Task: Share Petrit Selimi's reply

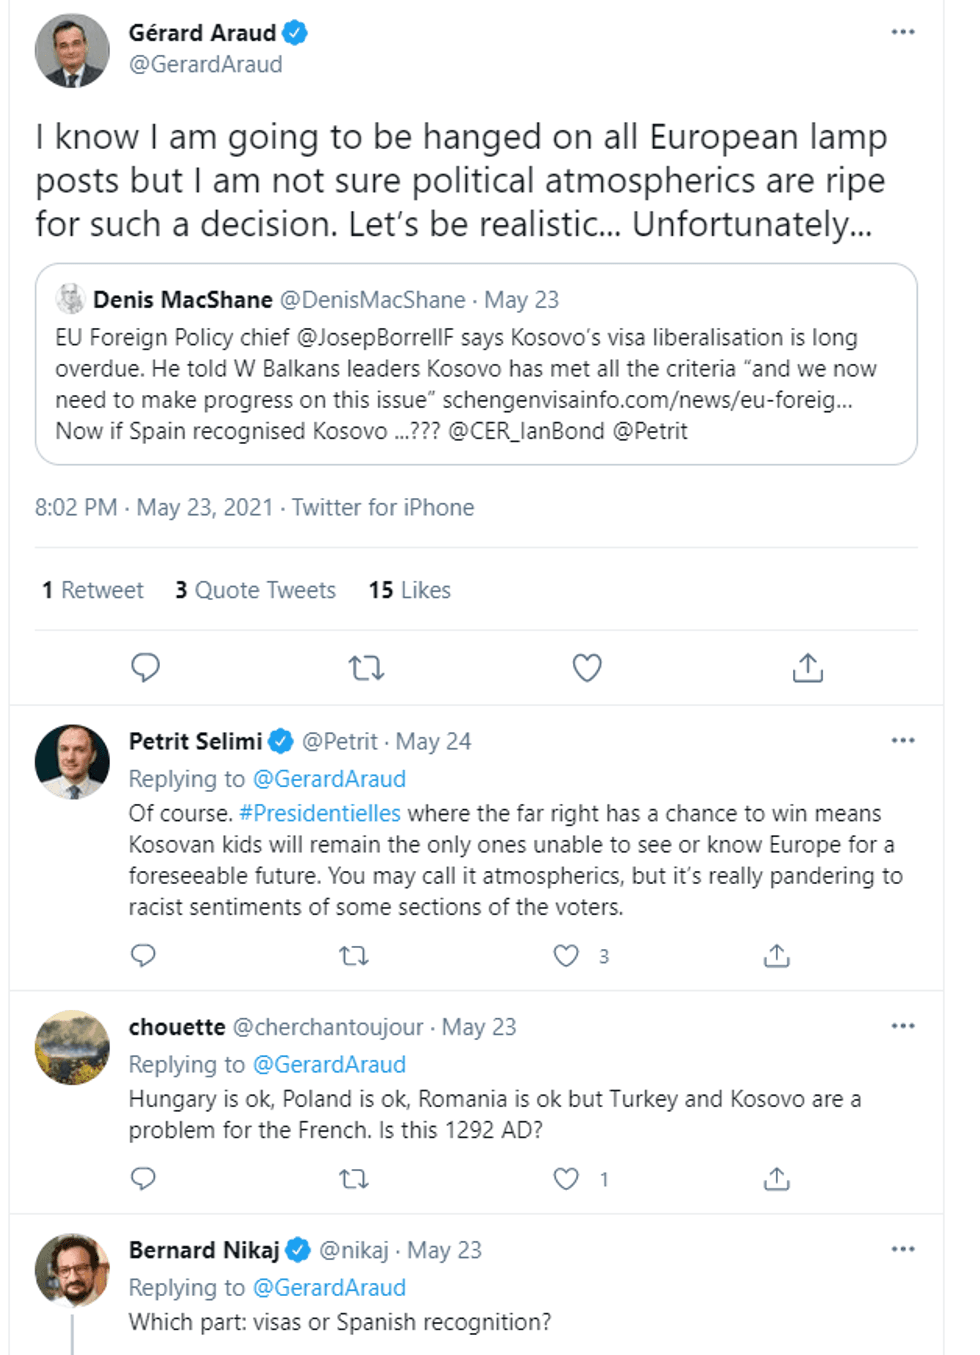Action: (x=776, y=956)
